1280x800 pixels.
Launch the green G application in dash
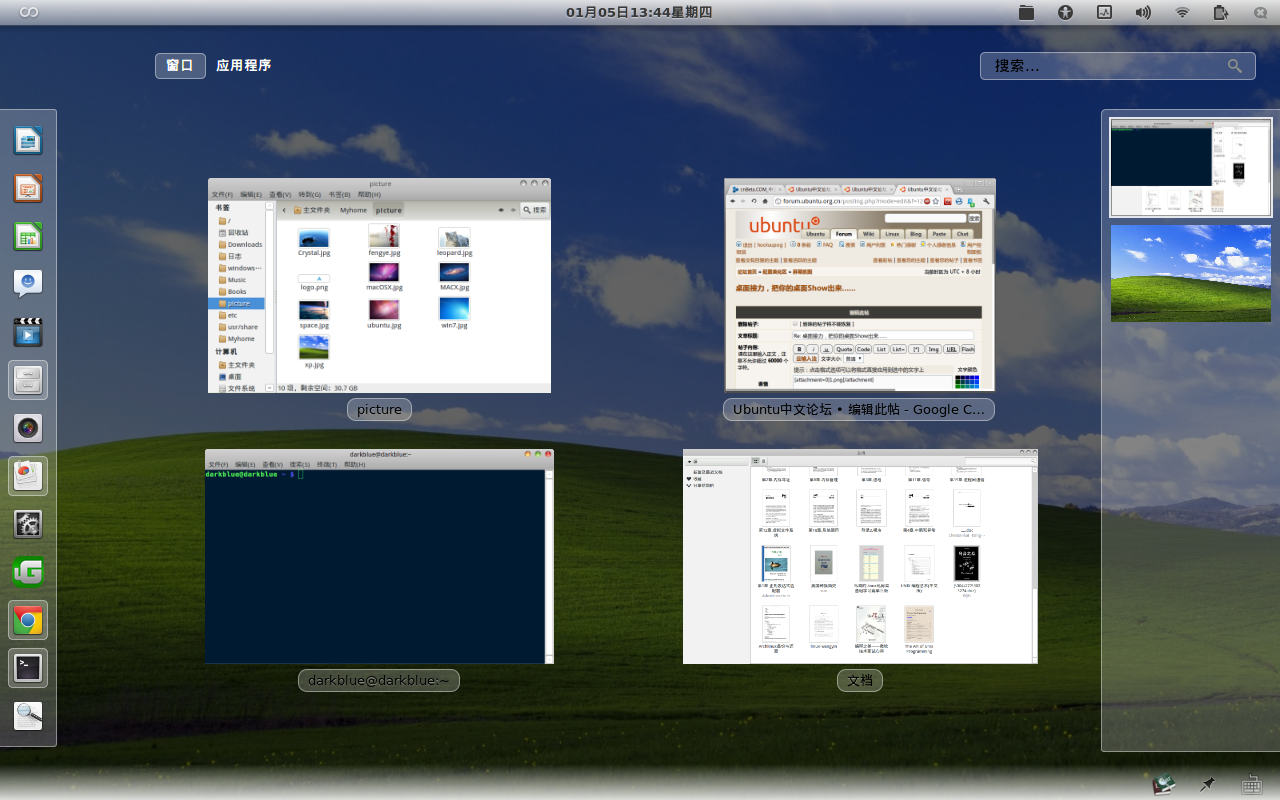(28, 572)
